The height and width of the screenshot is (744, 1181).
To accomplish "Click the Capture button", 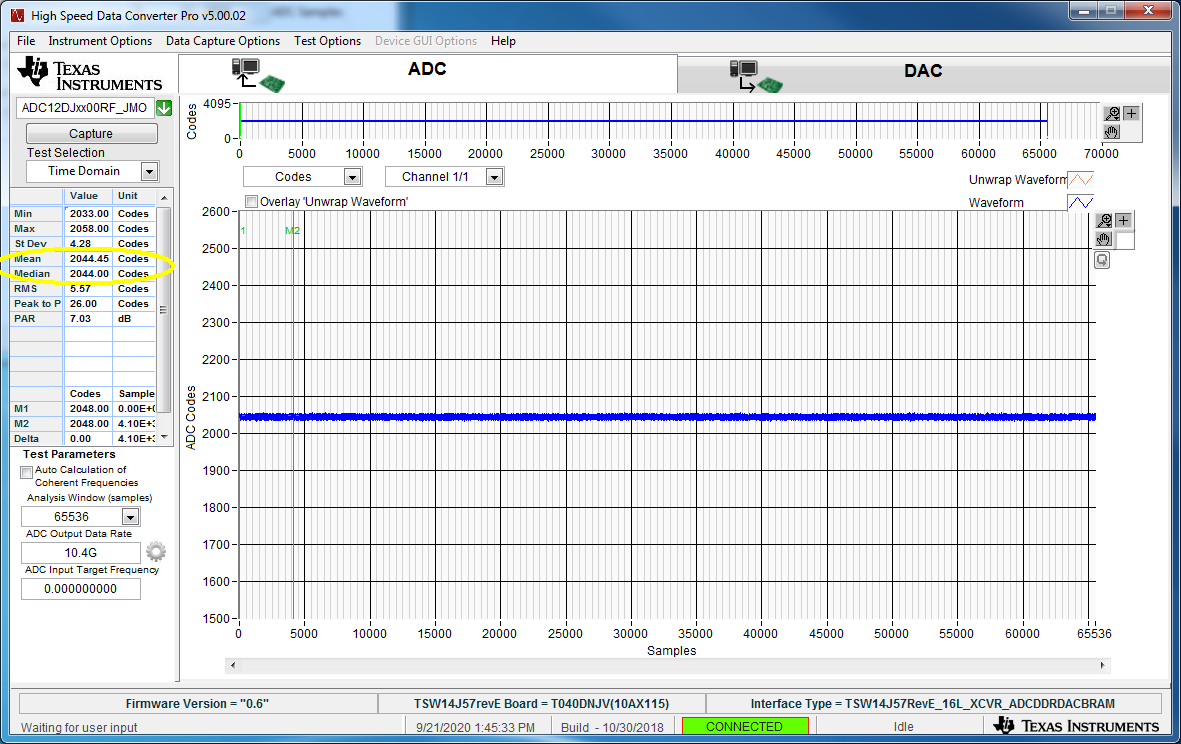I will pos(92,133).
